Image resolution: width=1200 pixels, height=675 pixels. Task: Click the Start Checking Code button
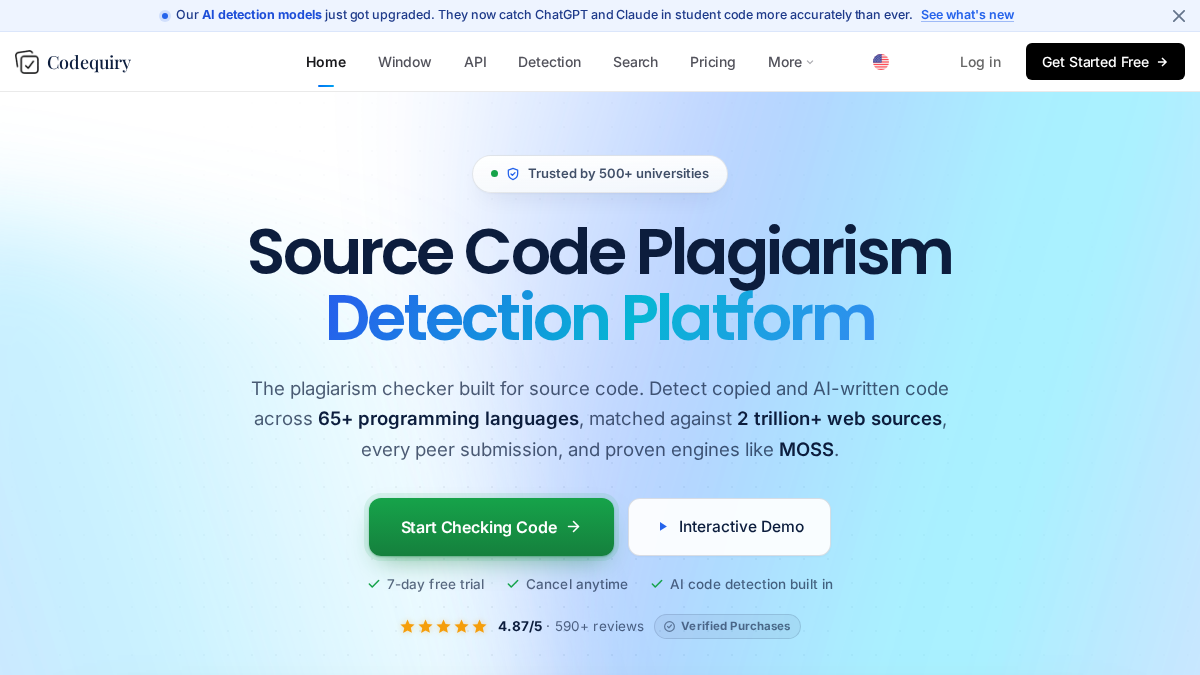pos(491,527)
